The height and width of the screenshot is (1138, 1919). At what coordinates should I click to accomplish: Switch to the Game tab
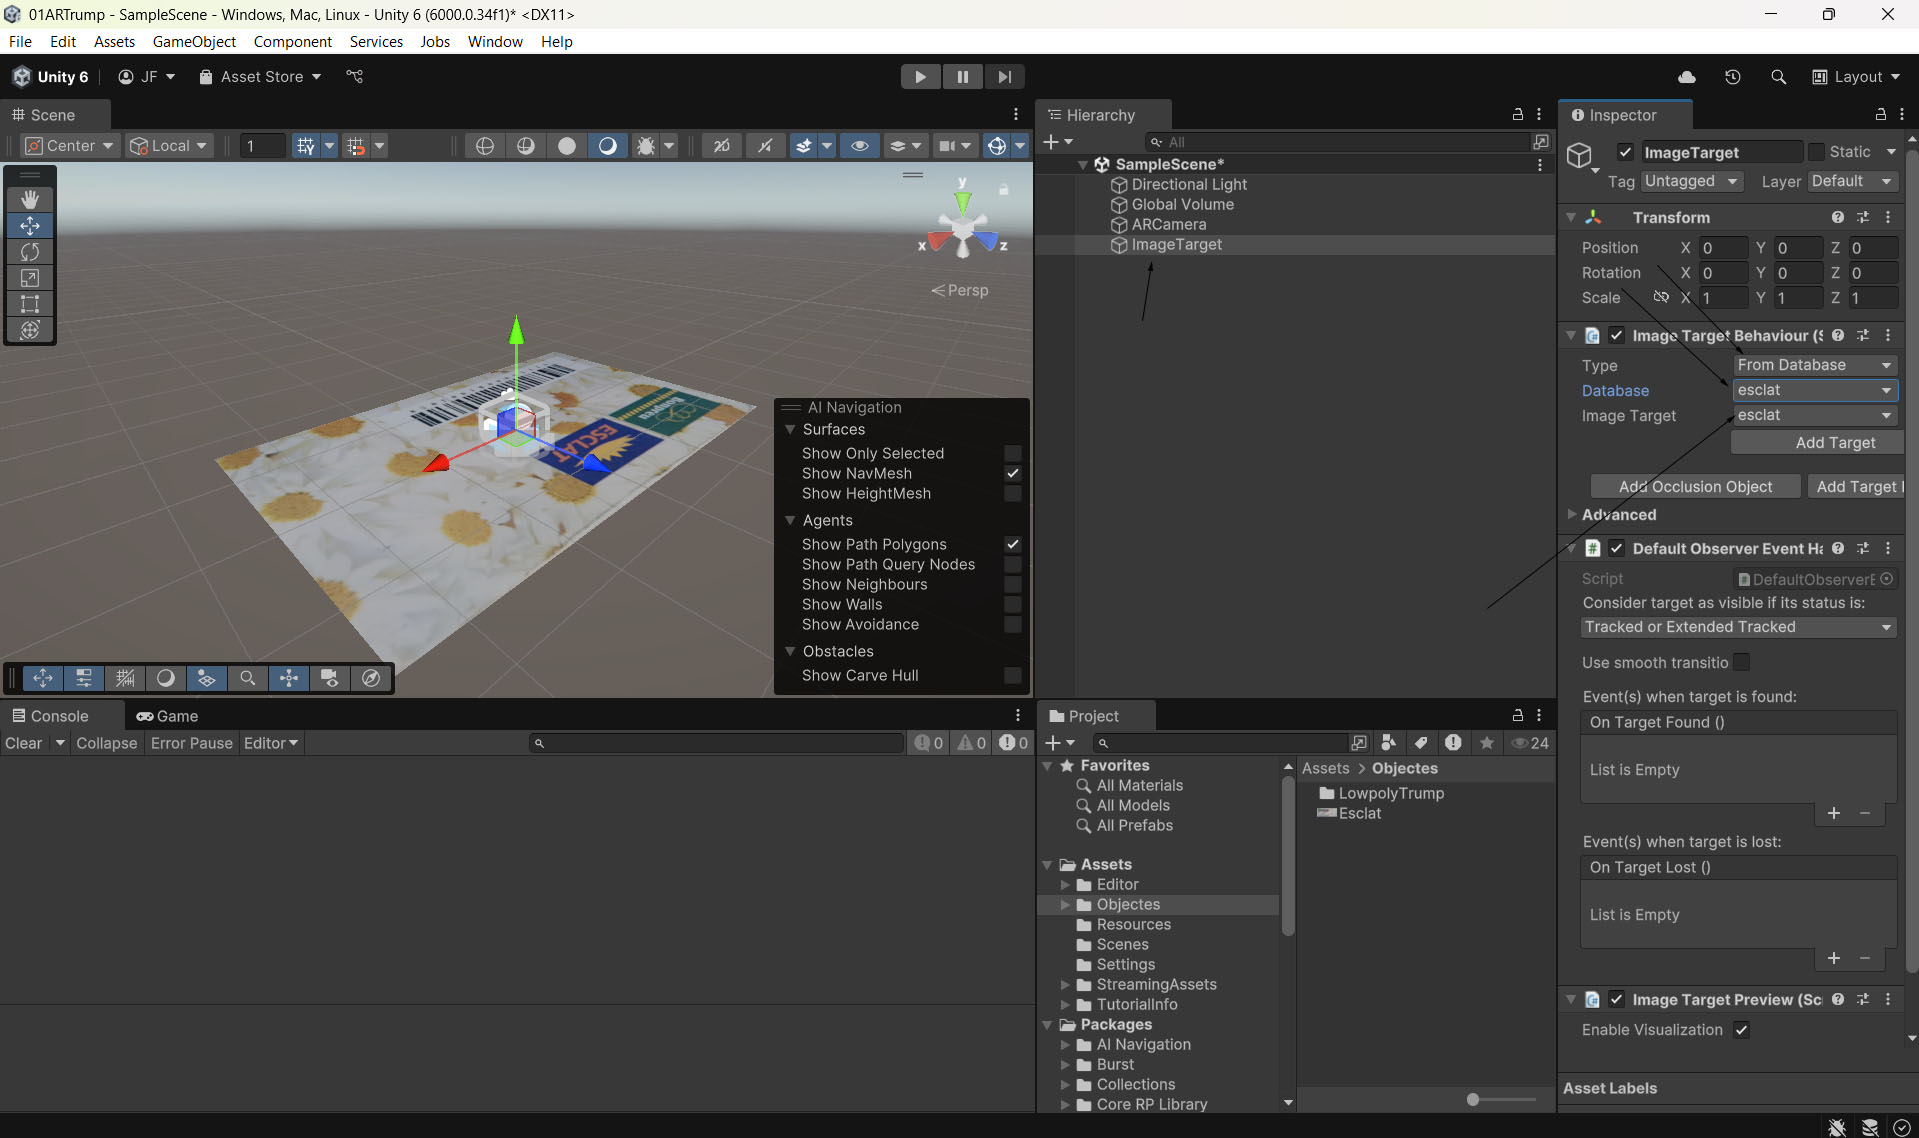pos(168,716)
